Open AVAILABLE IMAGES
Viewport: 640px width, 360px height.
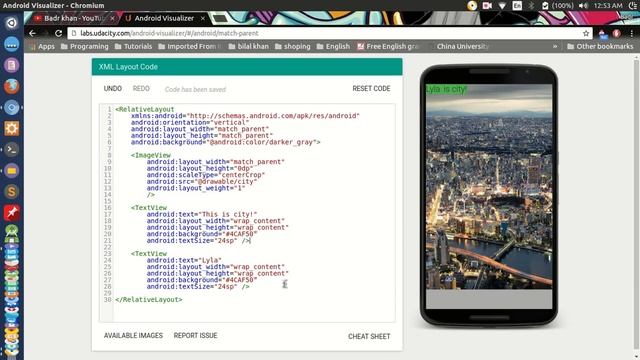click(x=133, y=336)
